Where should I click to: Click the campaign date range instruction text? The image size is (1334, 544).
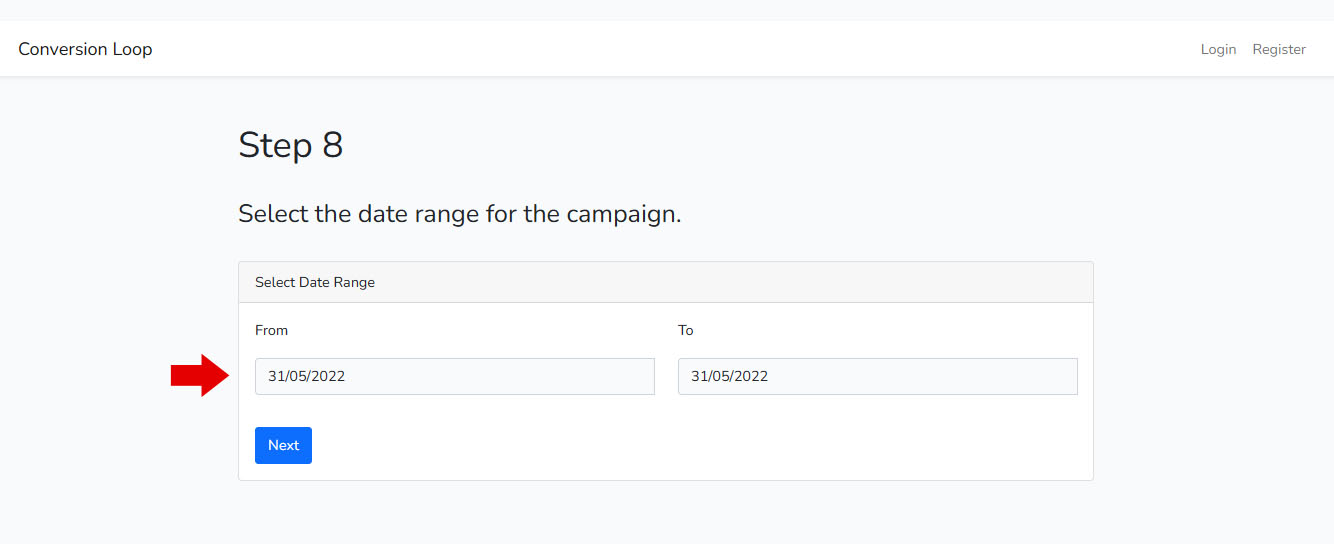tap(459, 214)
